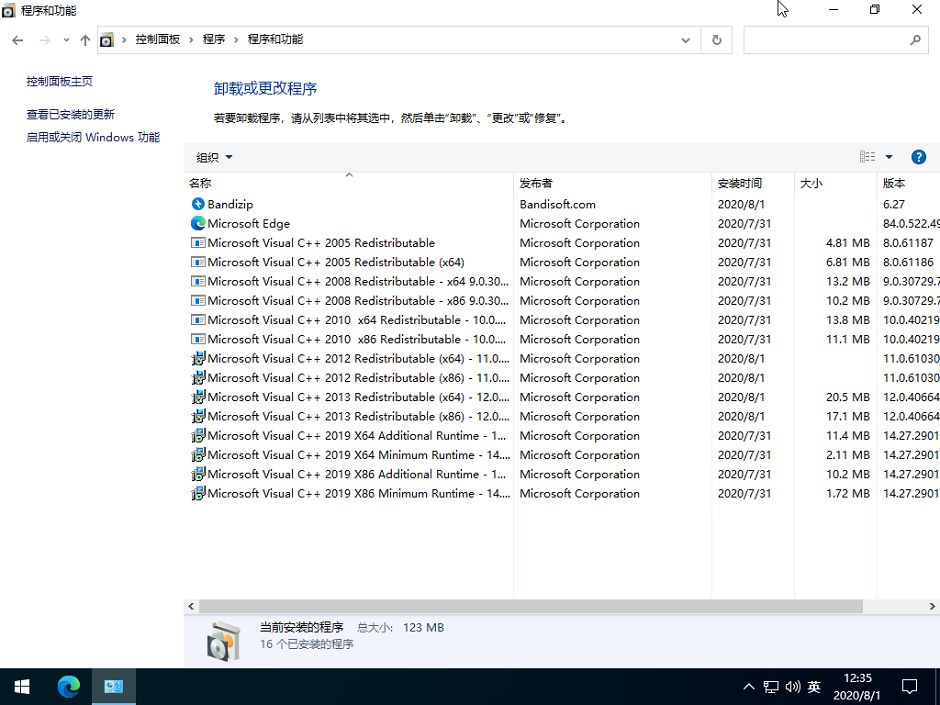
Task: Click icon of Visual C++ 2008 x64 entry
Action: pos(198,281)
